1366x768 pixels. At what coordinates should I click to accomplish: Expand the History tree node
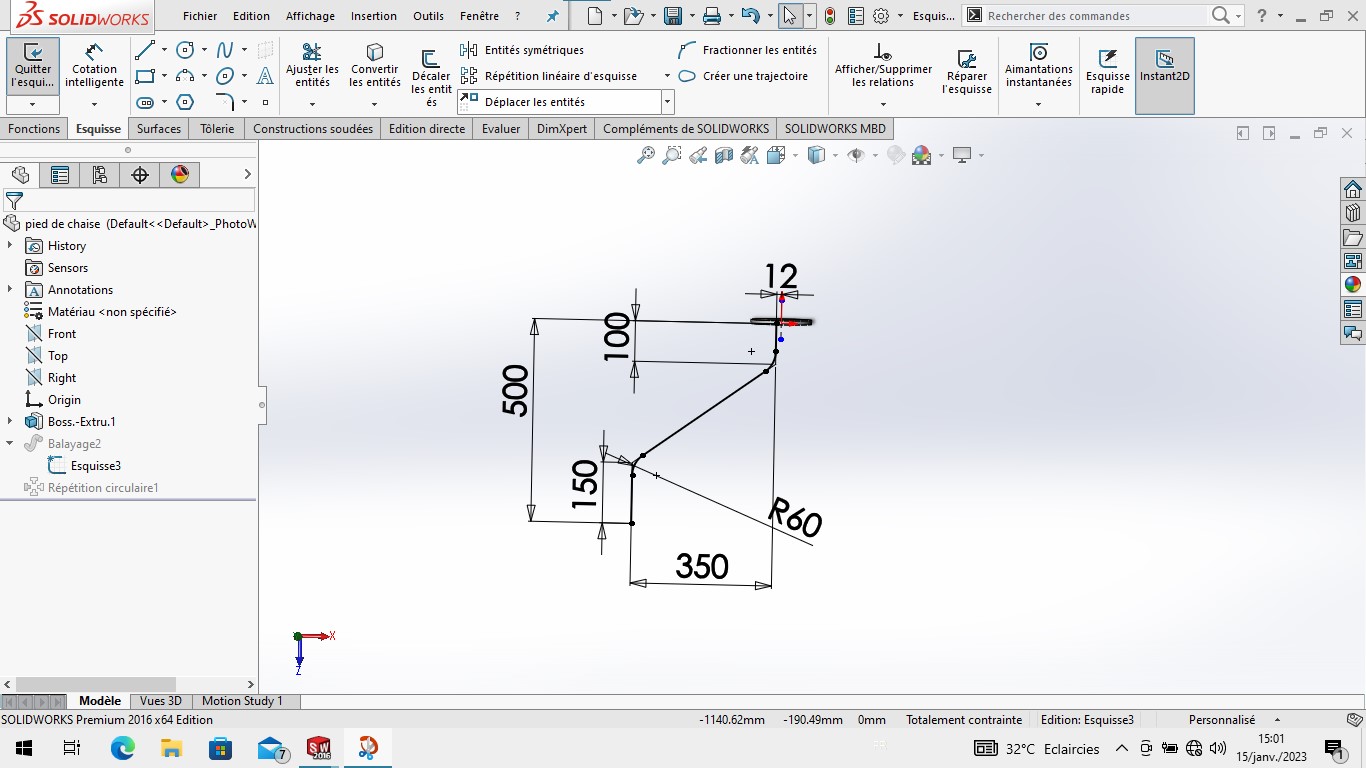click(x=10, y=246)
